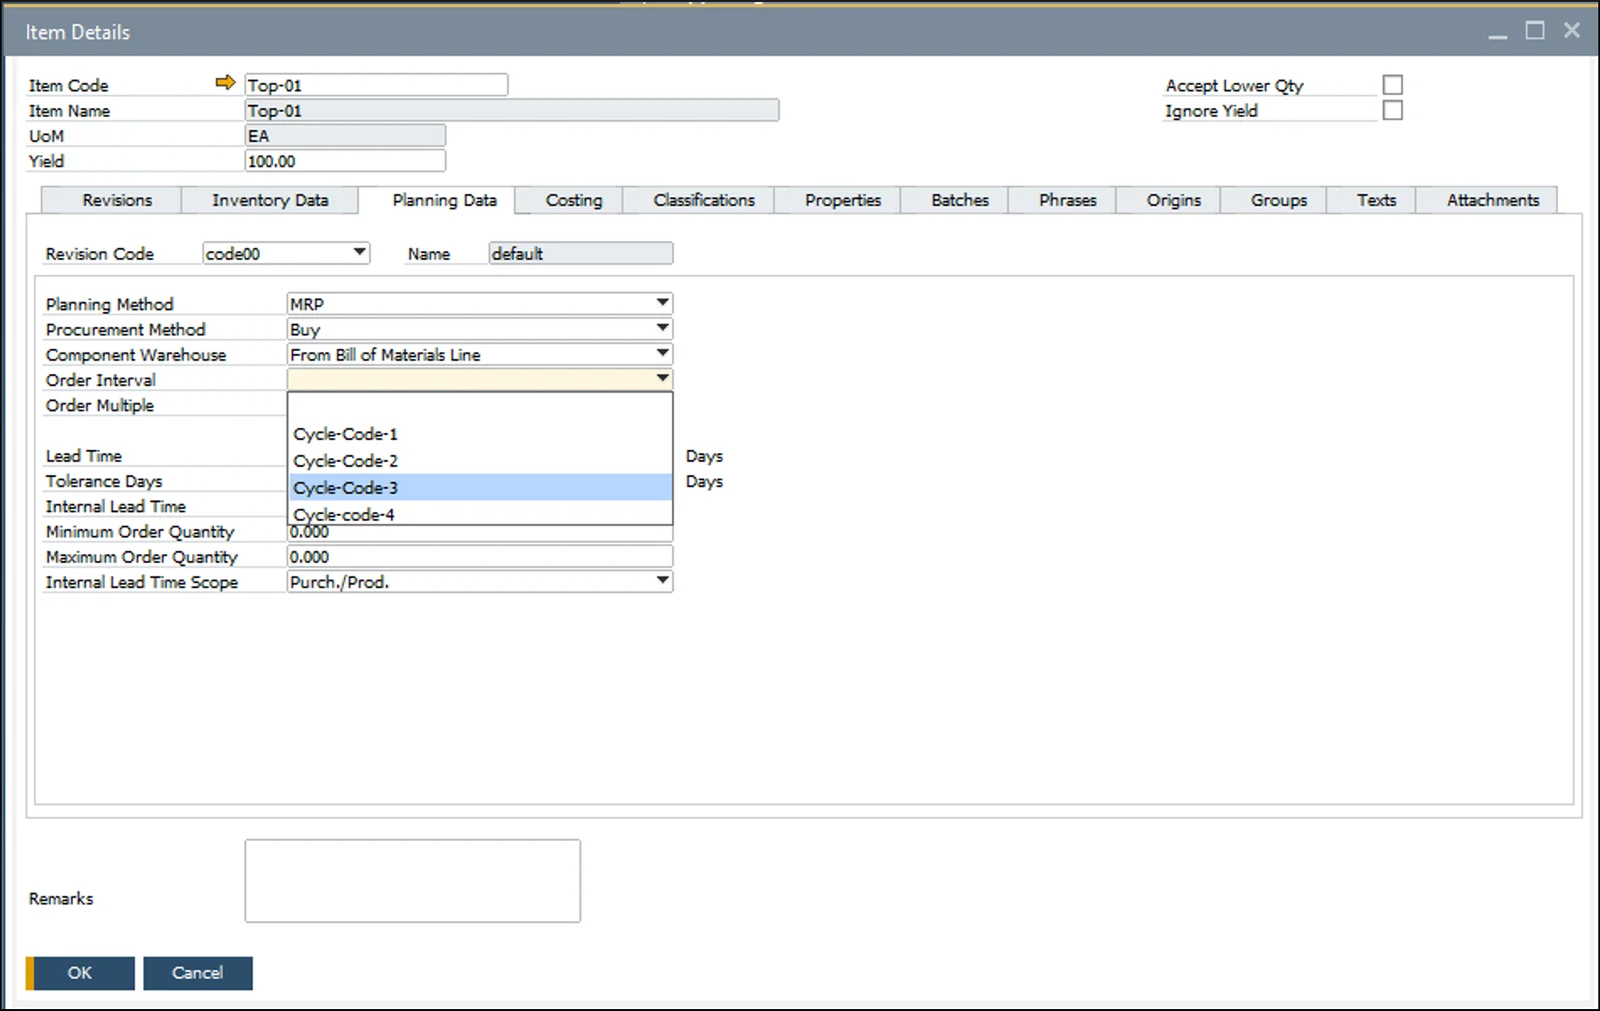Image resolution: width=1600 pixels, height=1011 pixels.
Task: Collapse the Order Interval dropdown arrow
Action: 662,379
